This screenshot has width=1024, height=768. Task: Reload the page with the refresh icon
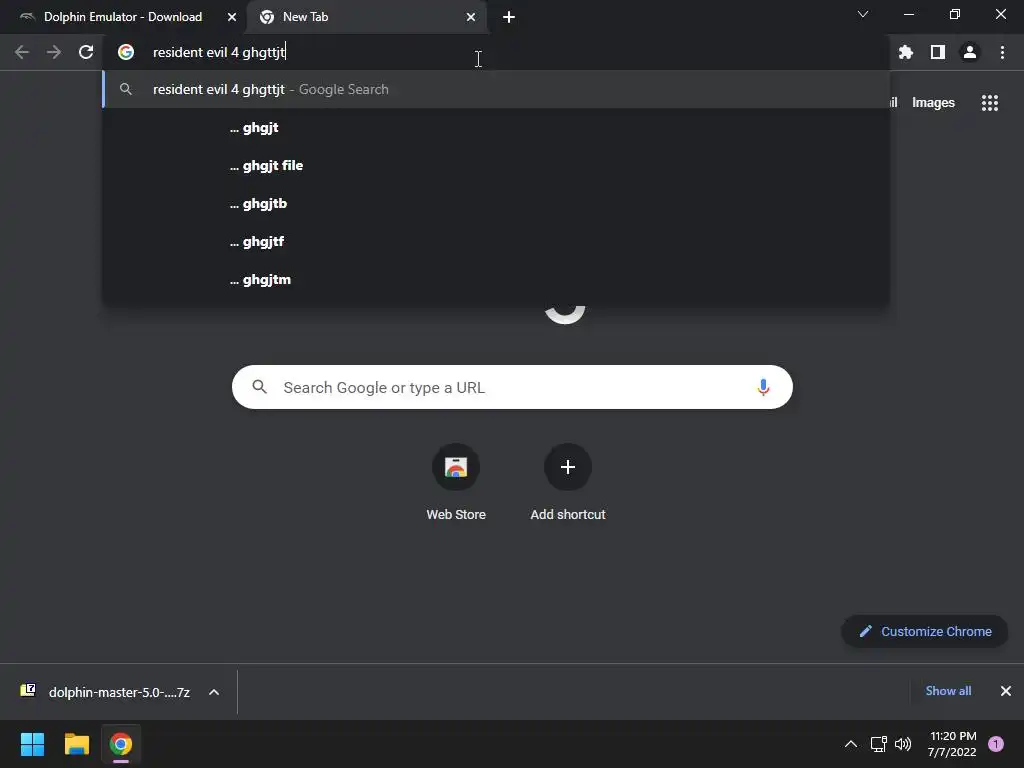point(86,52)
